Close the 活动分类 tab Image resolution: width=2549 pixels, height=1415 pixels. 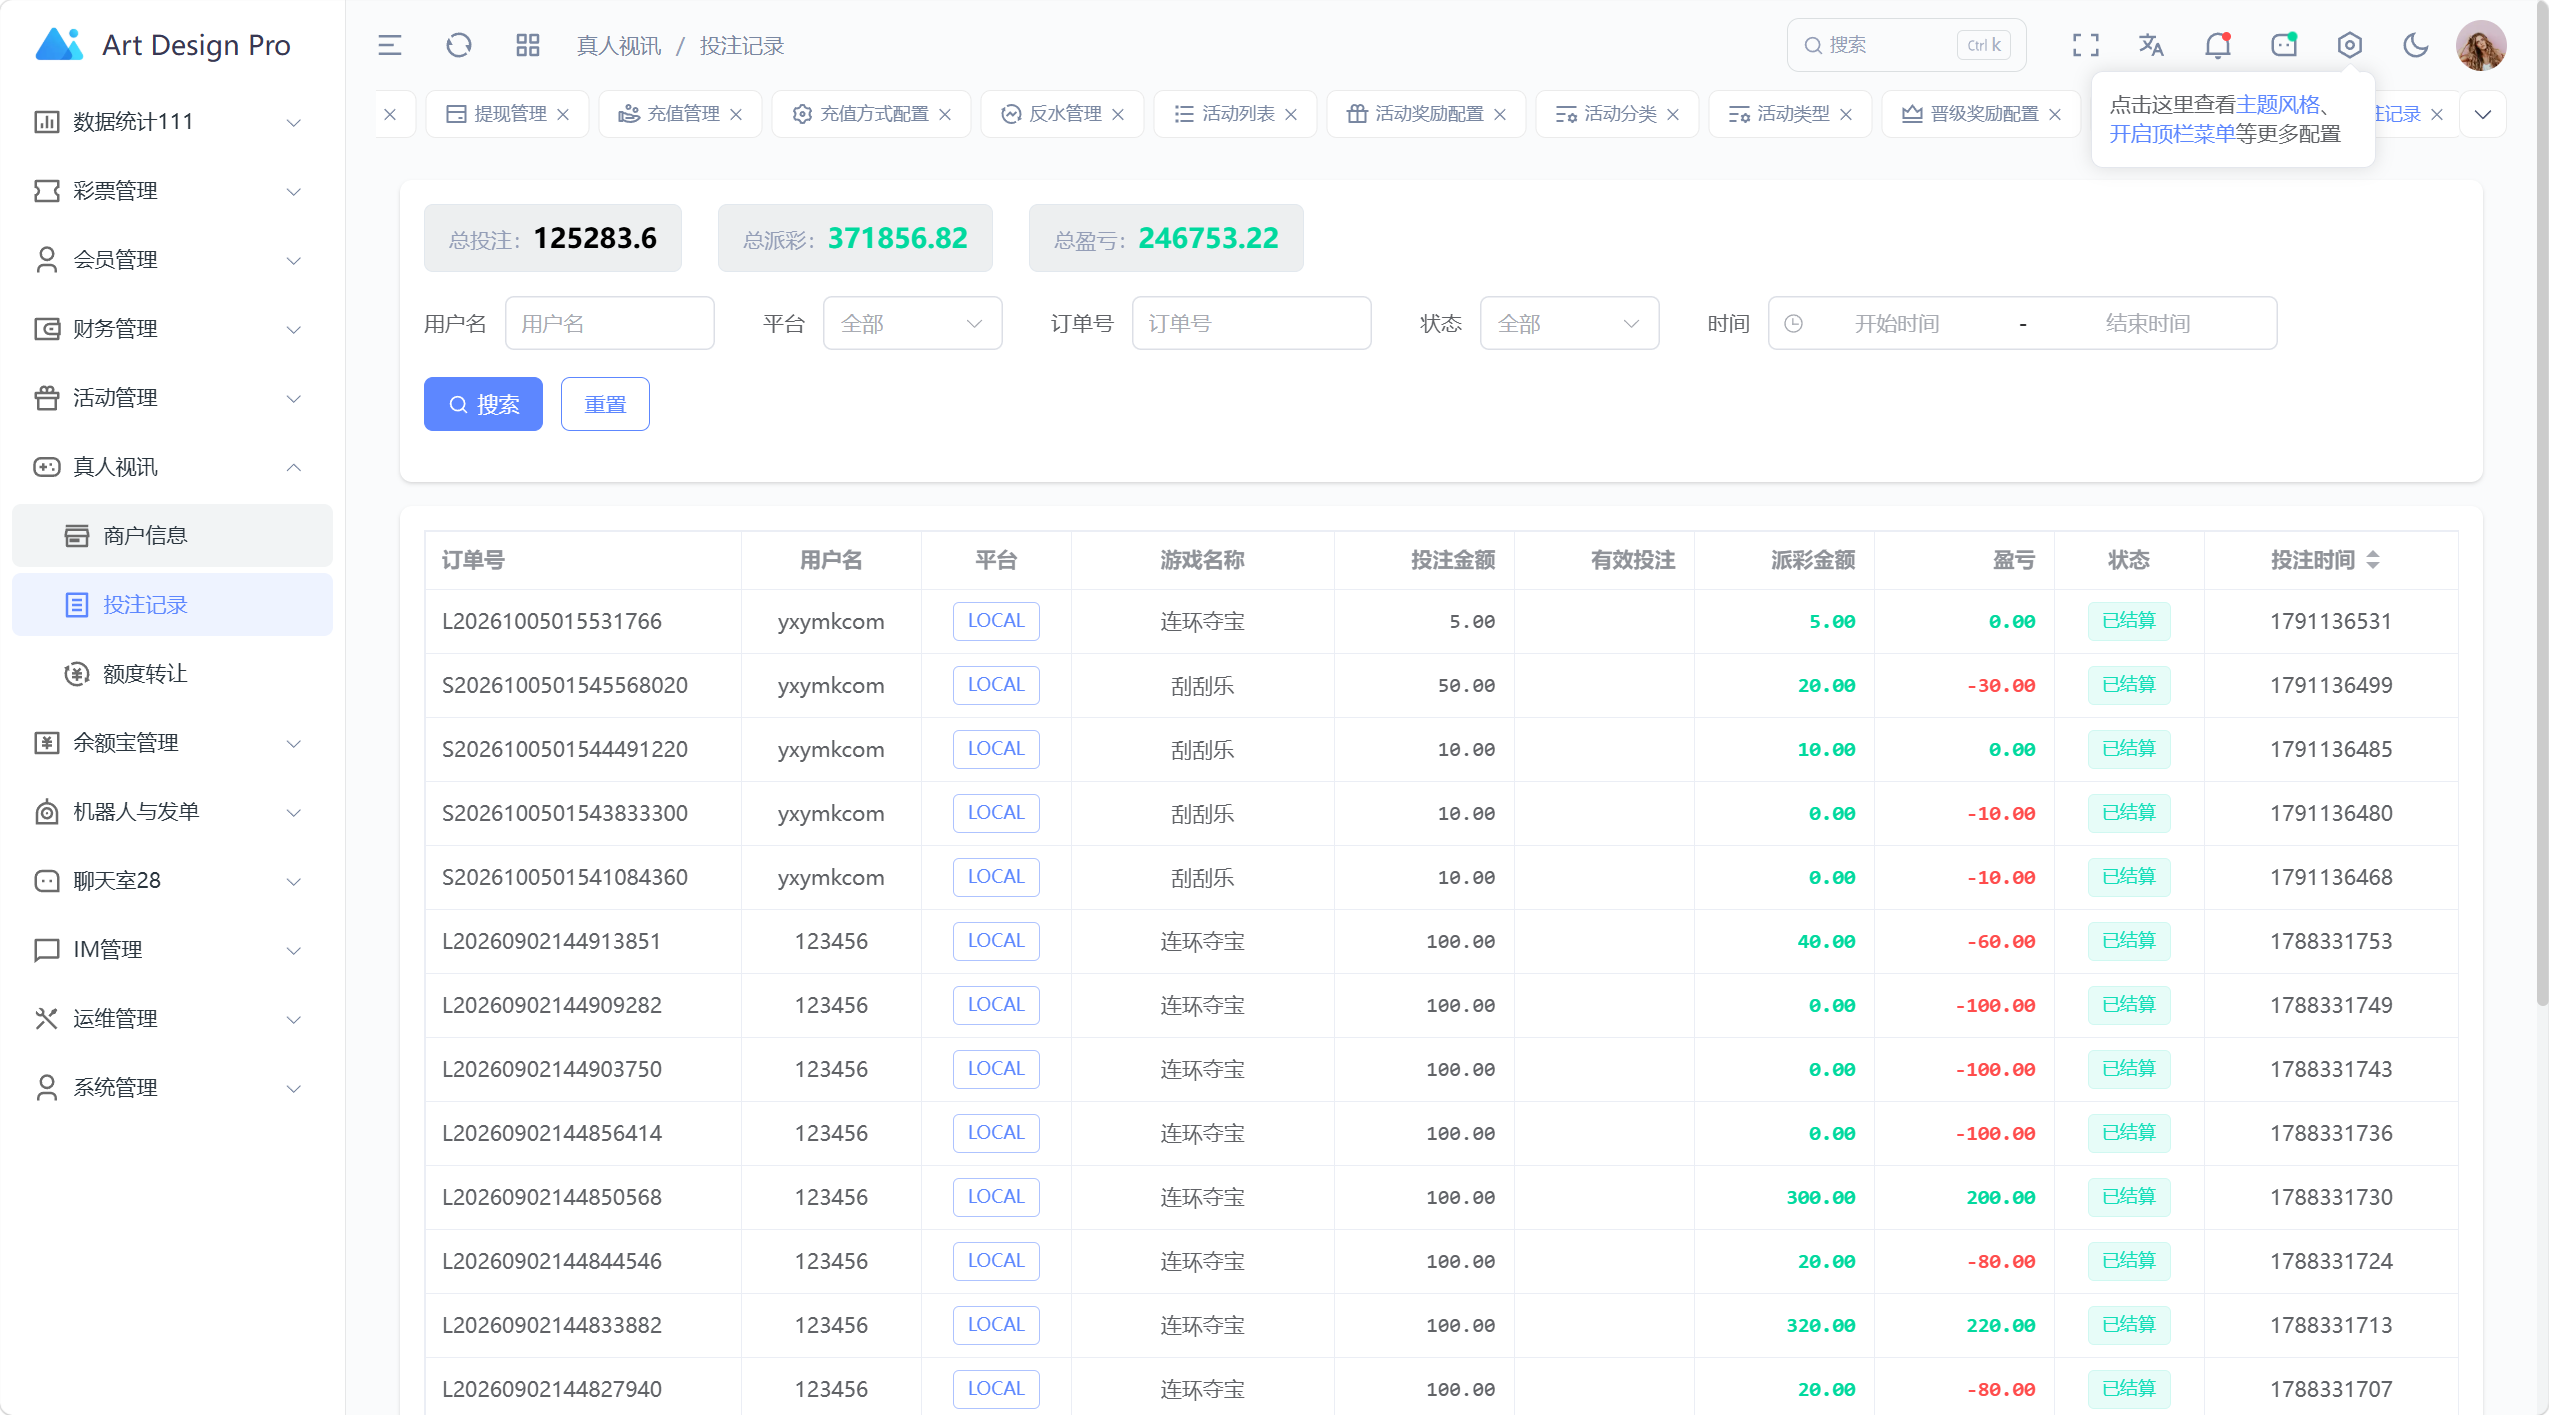click(1673, 114)
